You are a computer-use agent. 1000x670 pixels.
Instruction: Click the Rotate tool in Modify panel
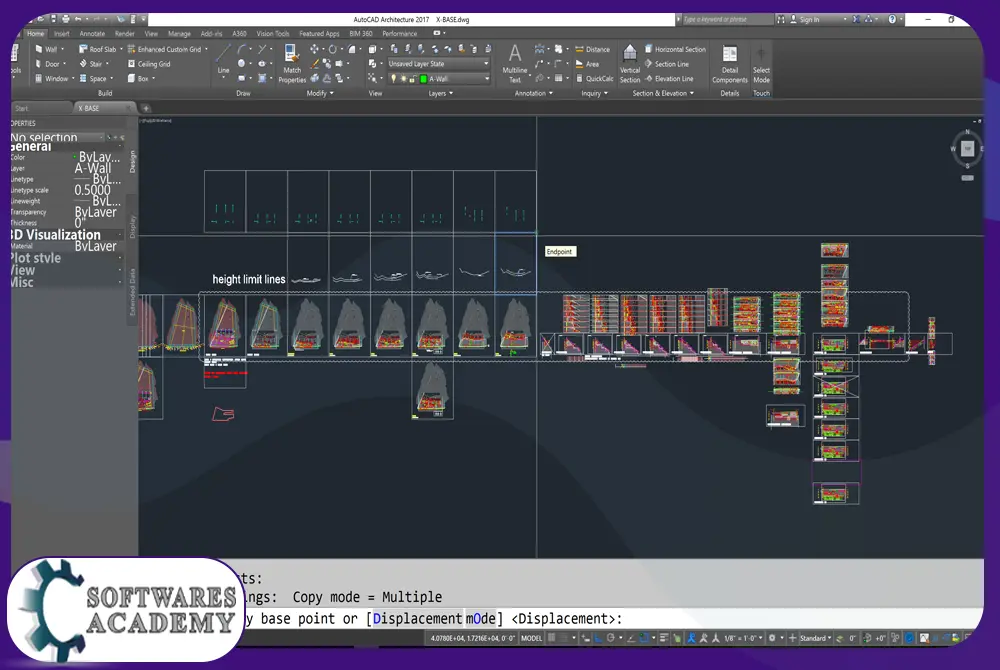click(x=332, y=49)
